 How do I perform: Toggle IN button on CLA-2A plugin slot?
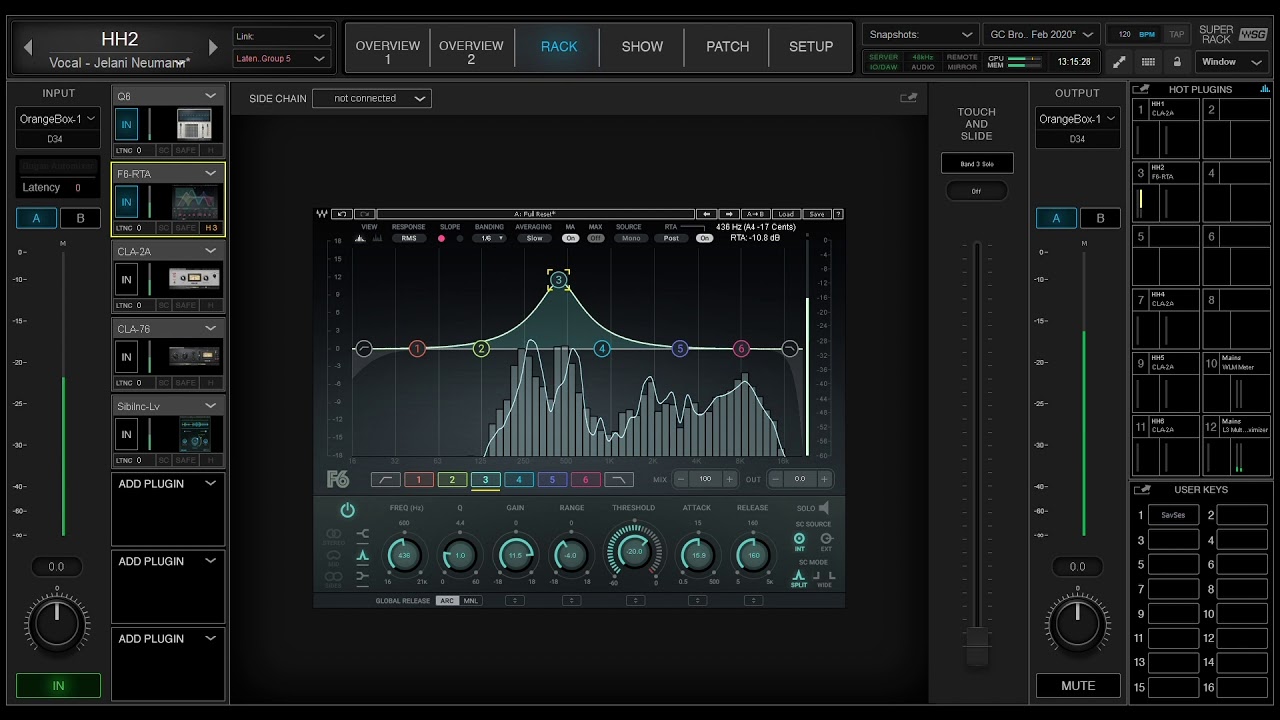coord(126,280)
